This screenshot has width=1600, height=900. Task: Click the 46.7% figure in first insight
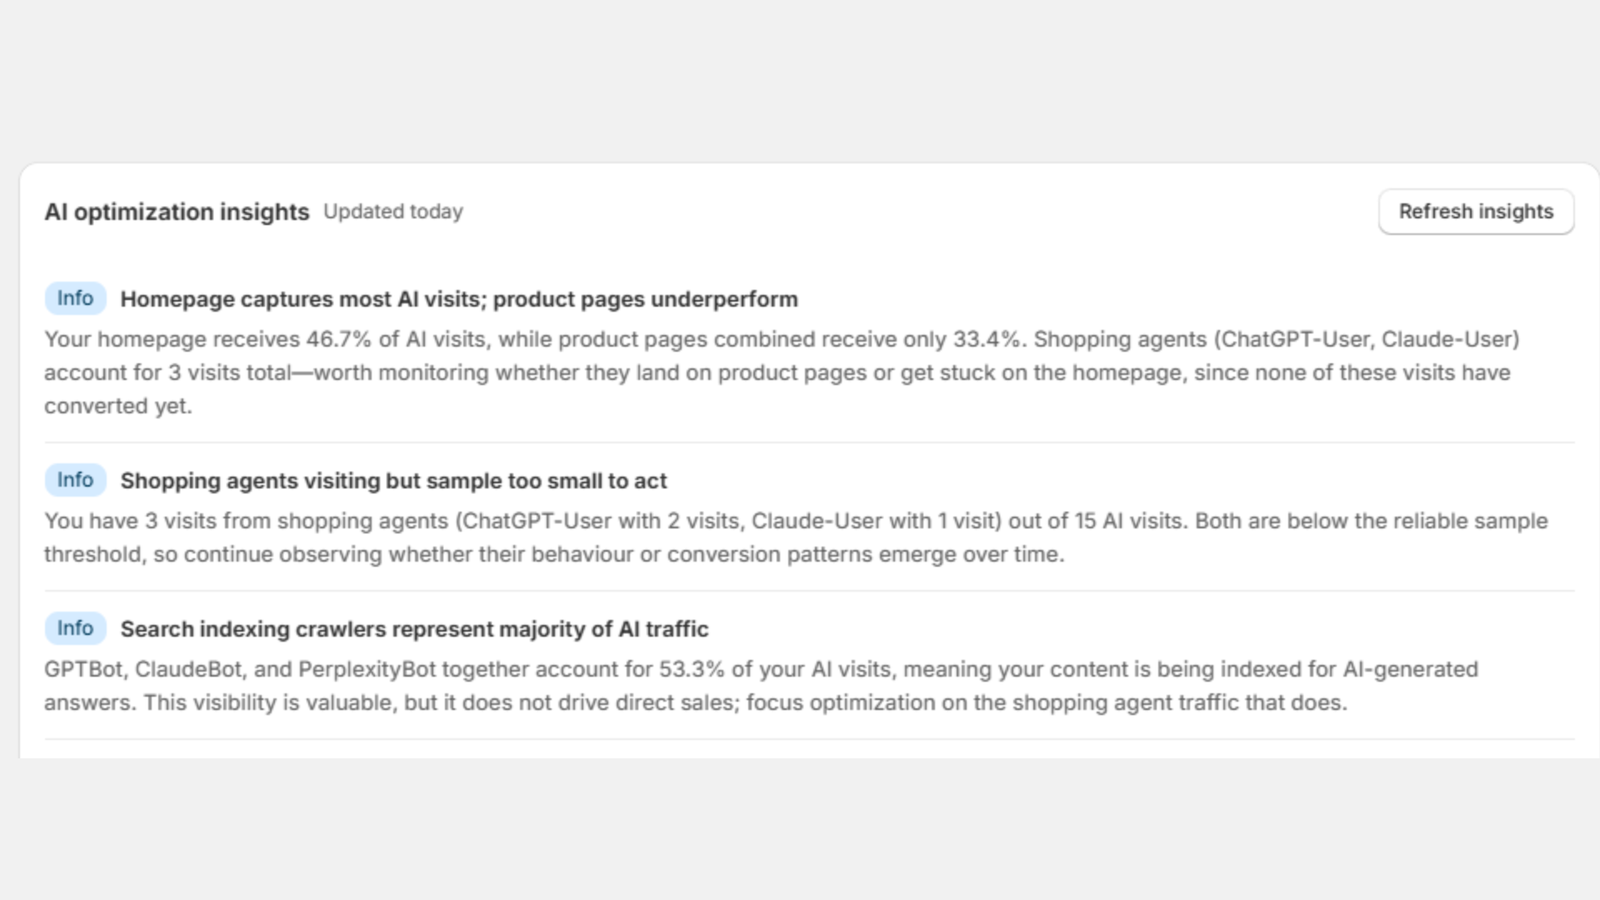pos(338,339)
